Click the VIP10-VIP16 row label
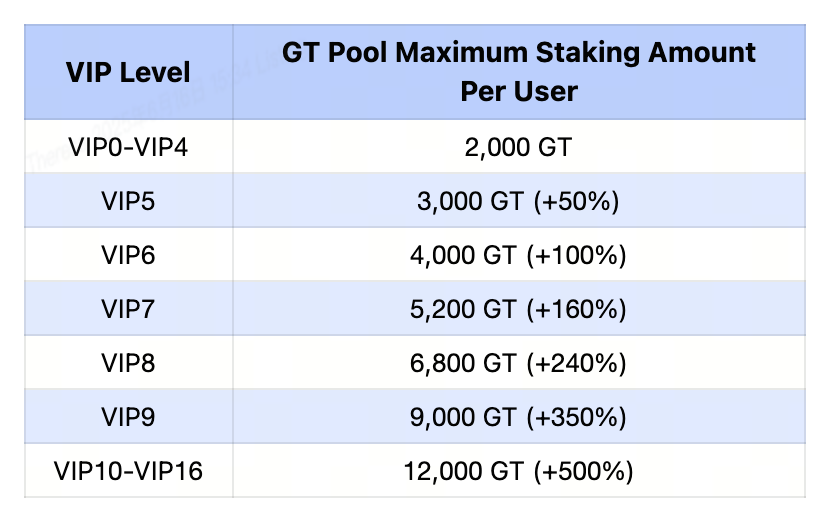 pos(128,471)
